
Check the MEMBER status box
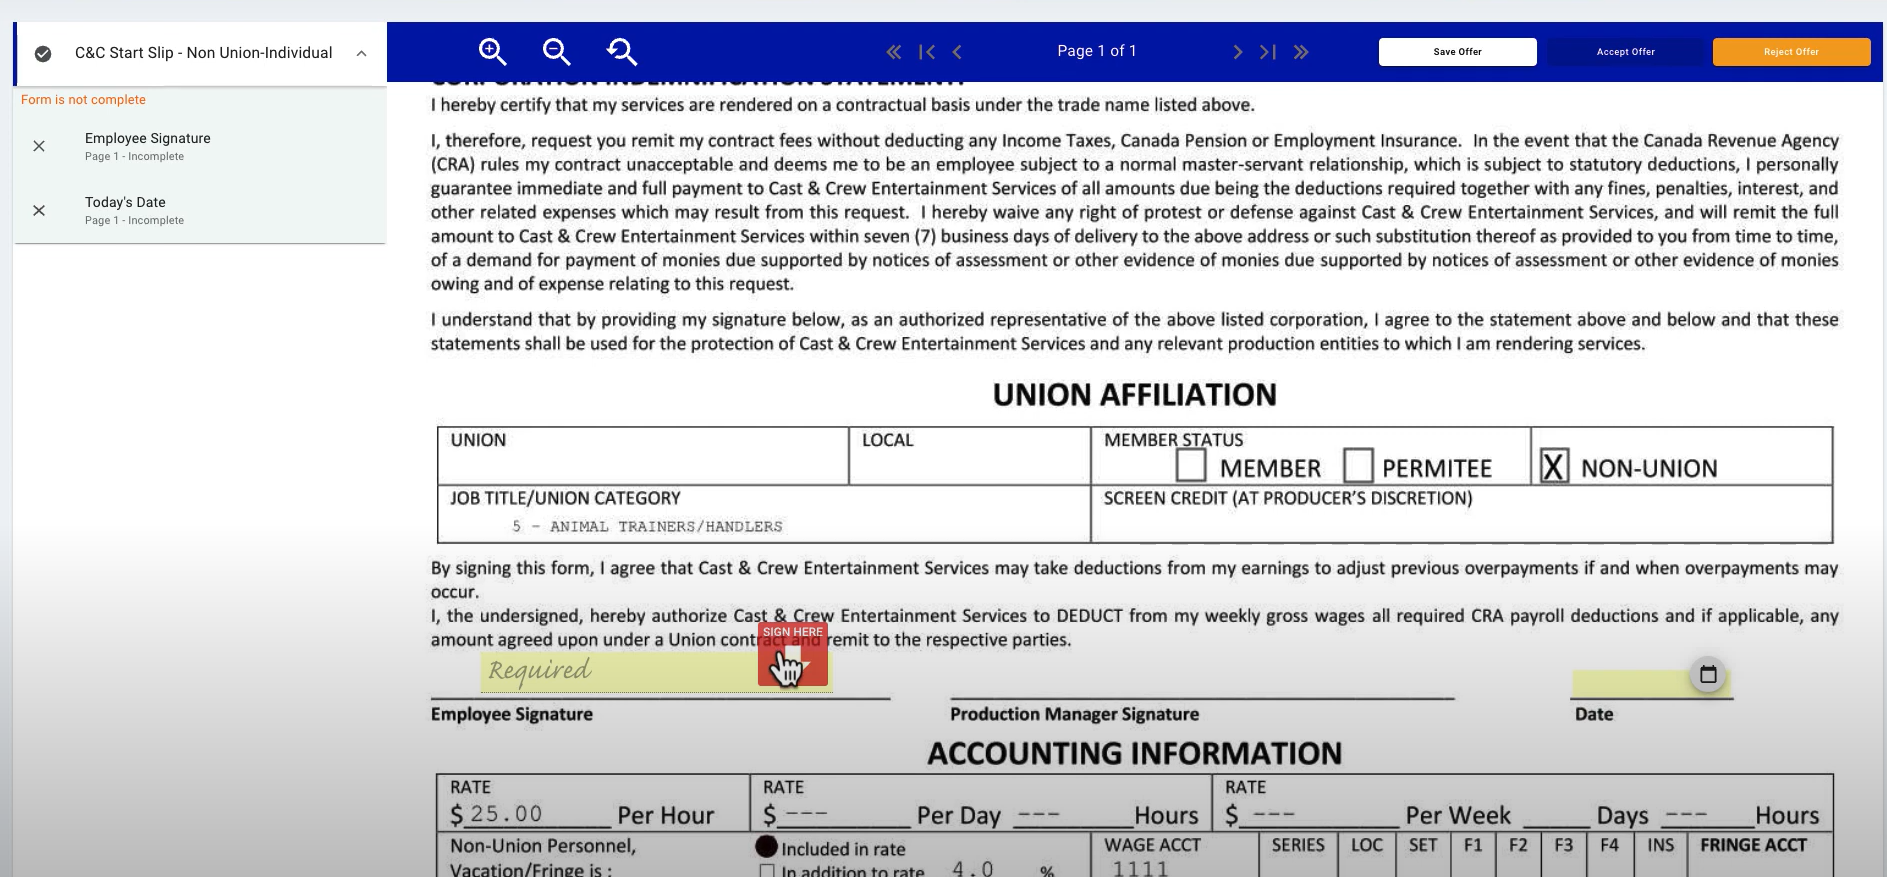[1190, 465]
